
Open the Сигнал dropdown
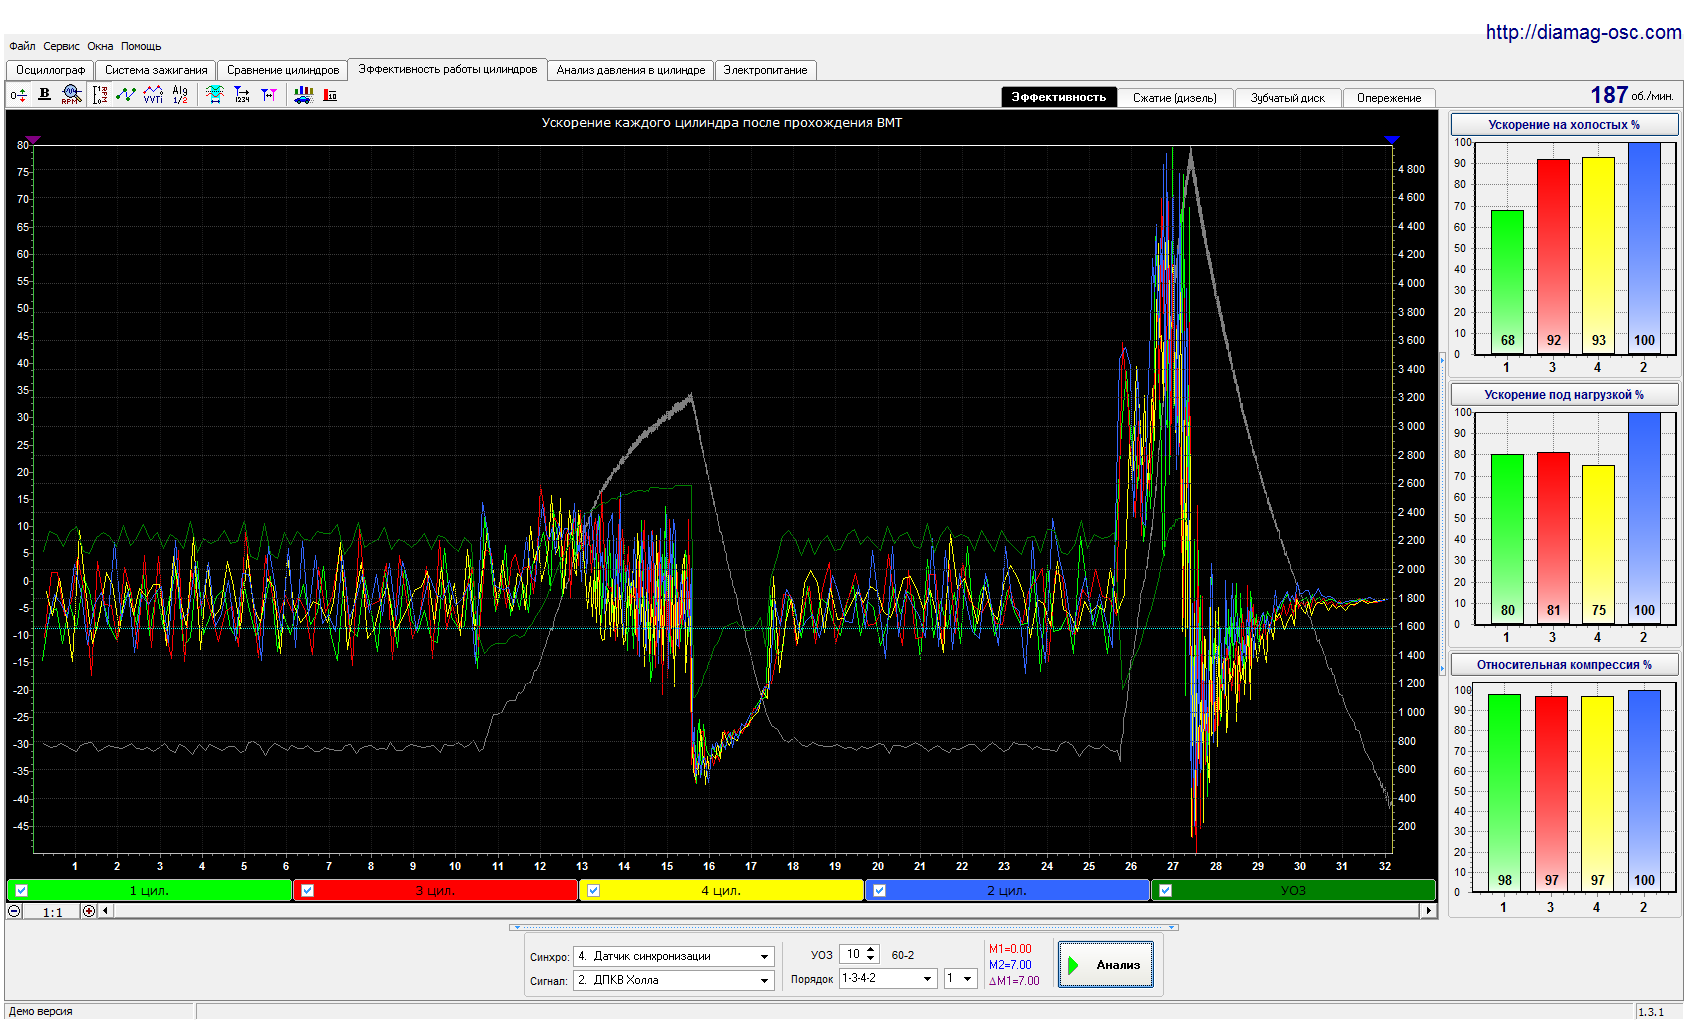[674, 980]
